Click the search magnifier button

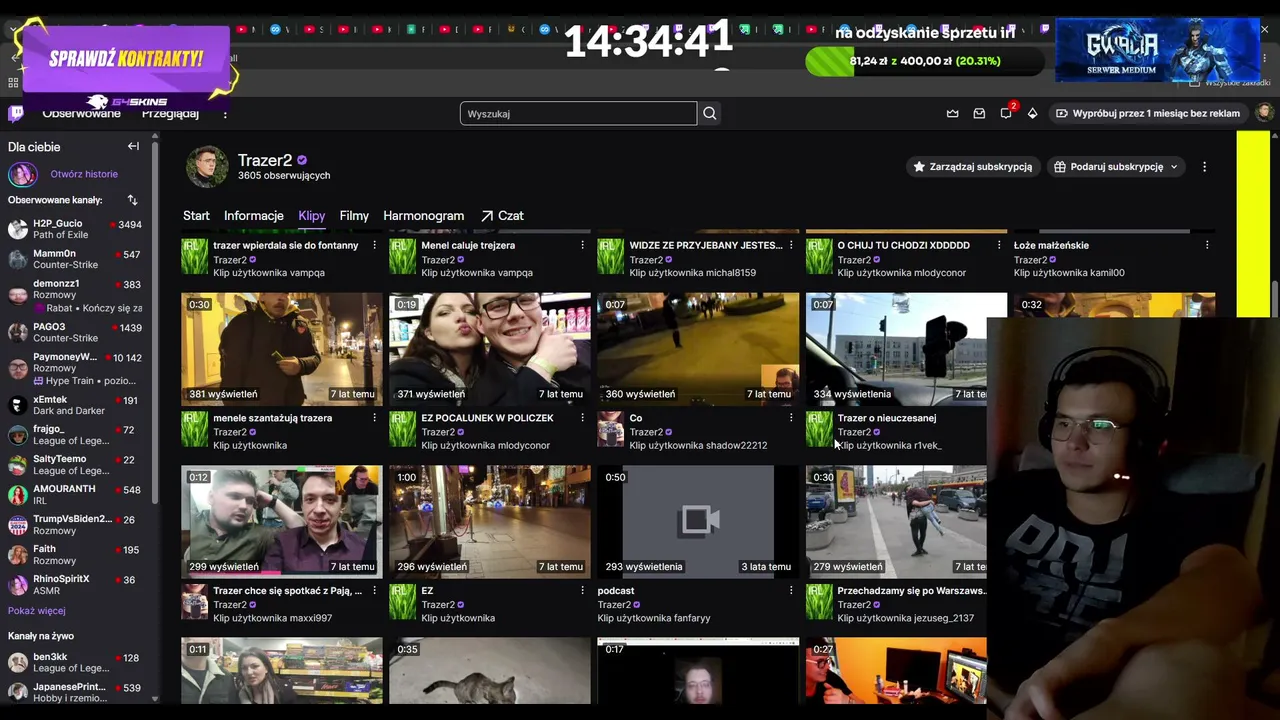710,113
